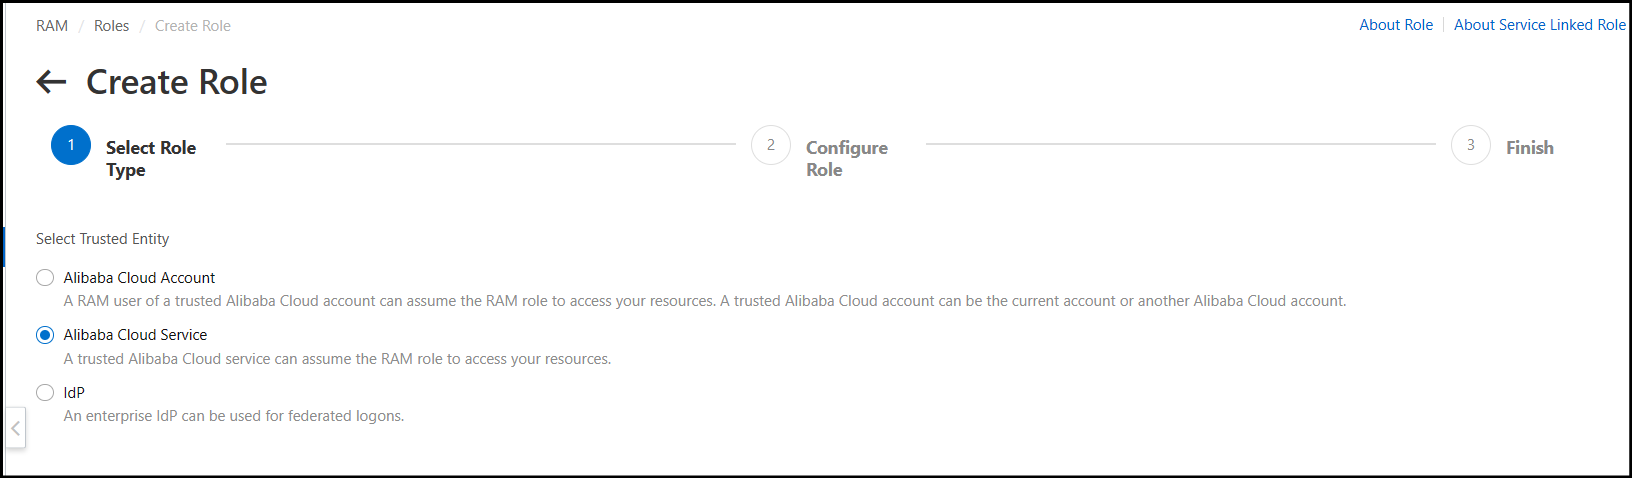This screenshot has height=478, width=1632.
Task: Click the step 3 circle icon
Action: (x=1470, y=145)
